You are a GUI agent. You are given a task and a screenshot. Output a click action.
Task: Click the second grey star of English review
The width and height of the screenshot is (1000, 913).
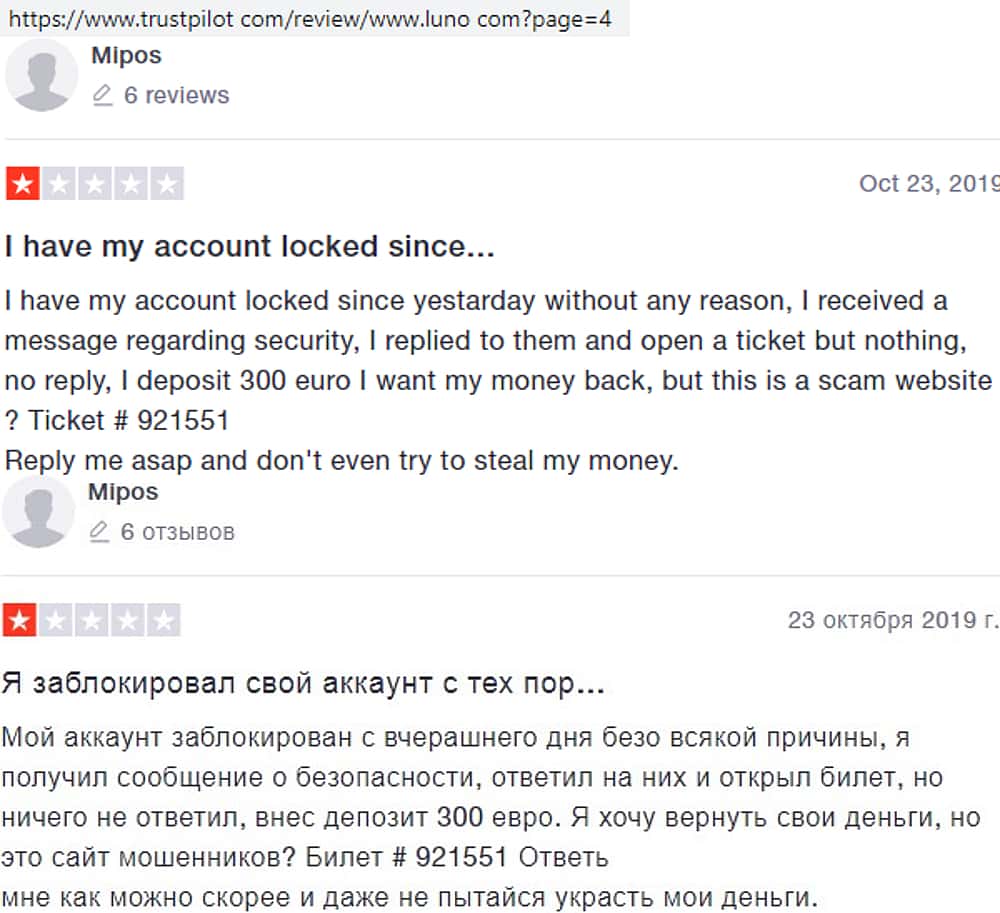coord(58,184)
